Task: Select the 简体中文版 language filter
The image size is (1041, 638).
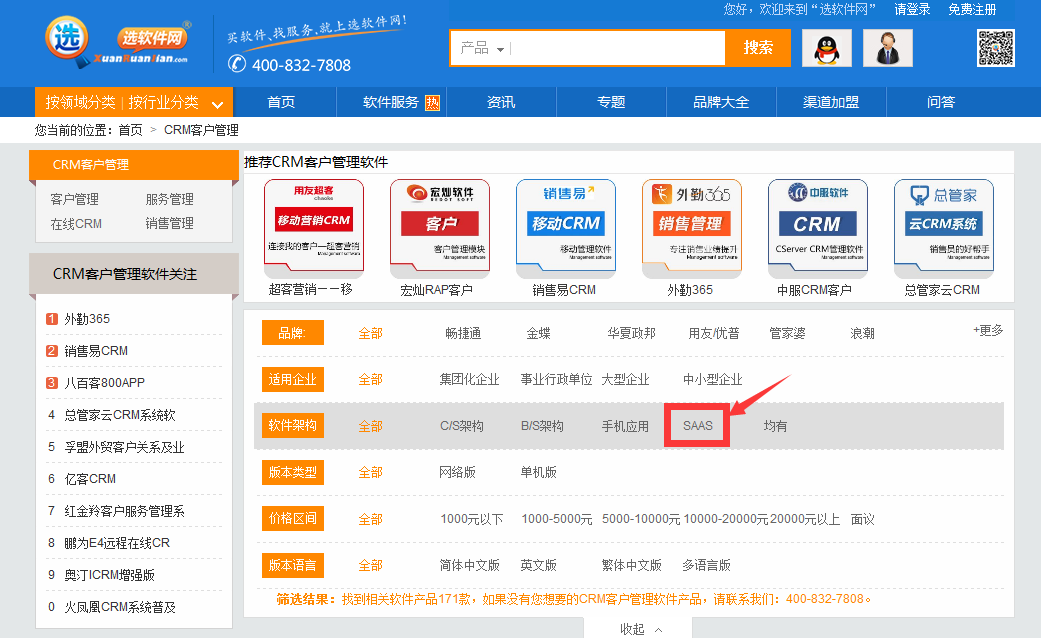Action: (x=469, y=565)
